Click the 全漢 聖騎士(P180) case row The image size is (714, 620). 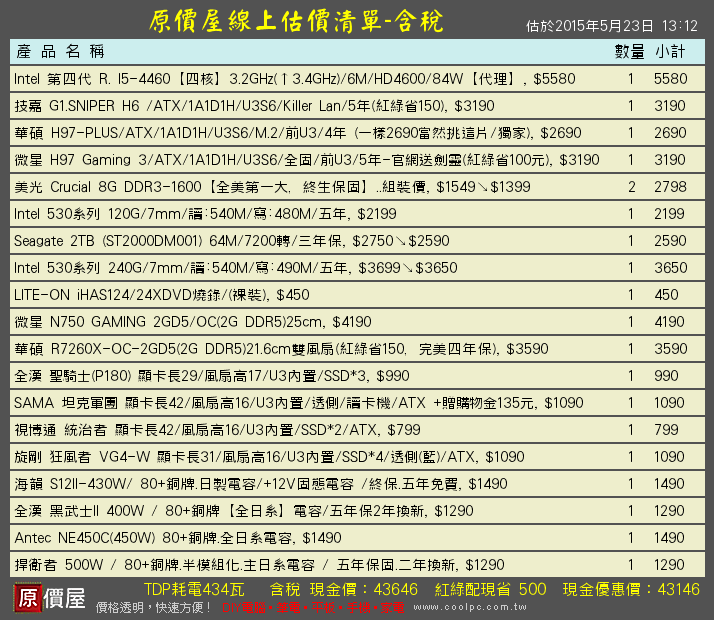(357, 376)
